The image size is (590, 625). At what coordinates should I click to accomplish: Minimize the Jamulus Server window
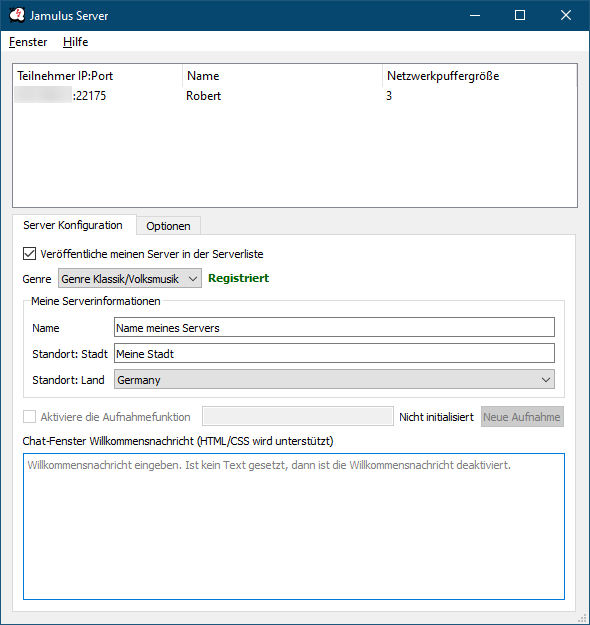[475, 15]
